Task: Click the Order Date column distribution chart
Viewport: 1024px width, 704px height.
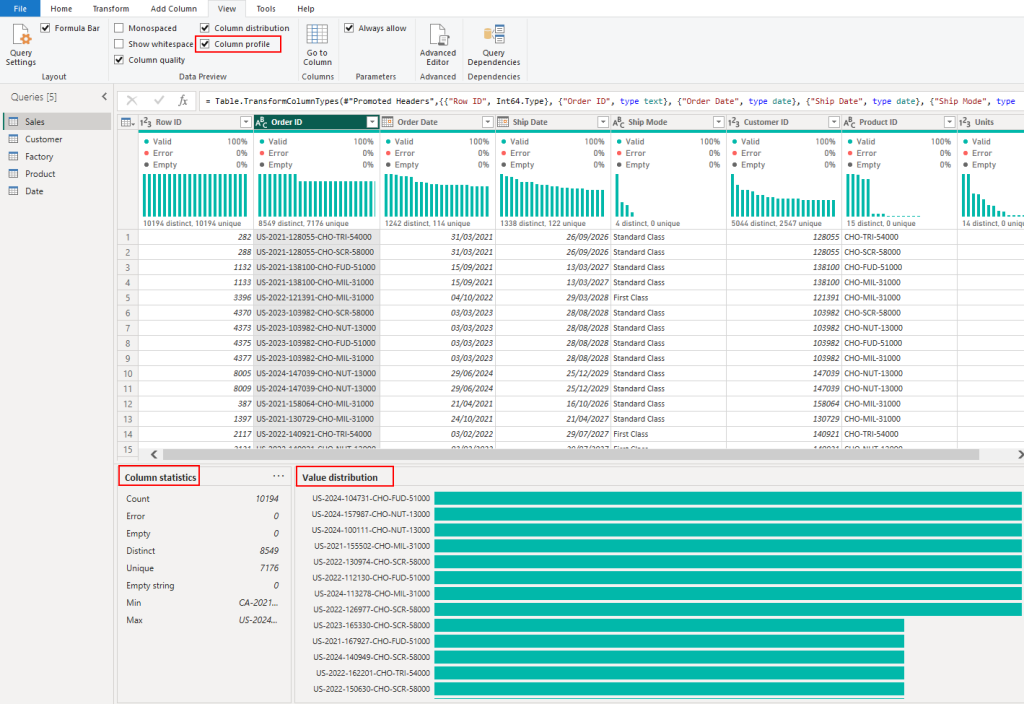Action: pyautogui.click(x=437, y=195)
